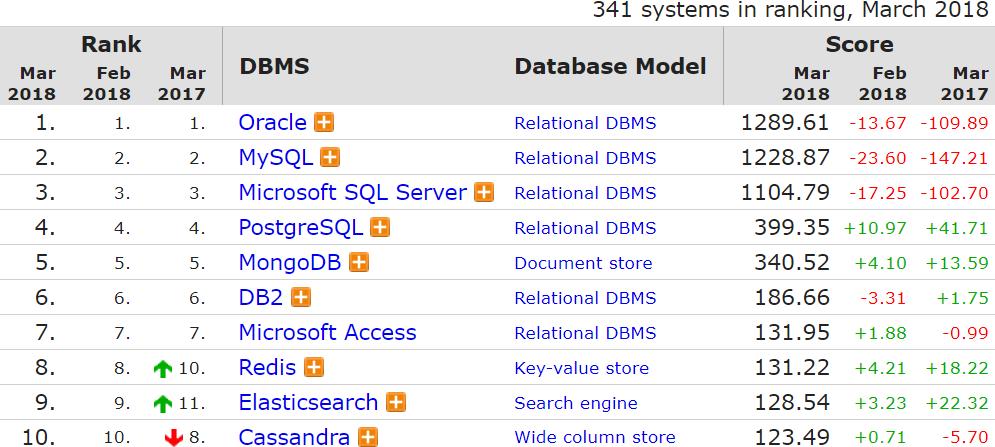Click the +4.21 monthly change value

coord(881,368)
